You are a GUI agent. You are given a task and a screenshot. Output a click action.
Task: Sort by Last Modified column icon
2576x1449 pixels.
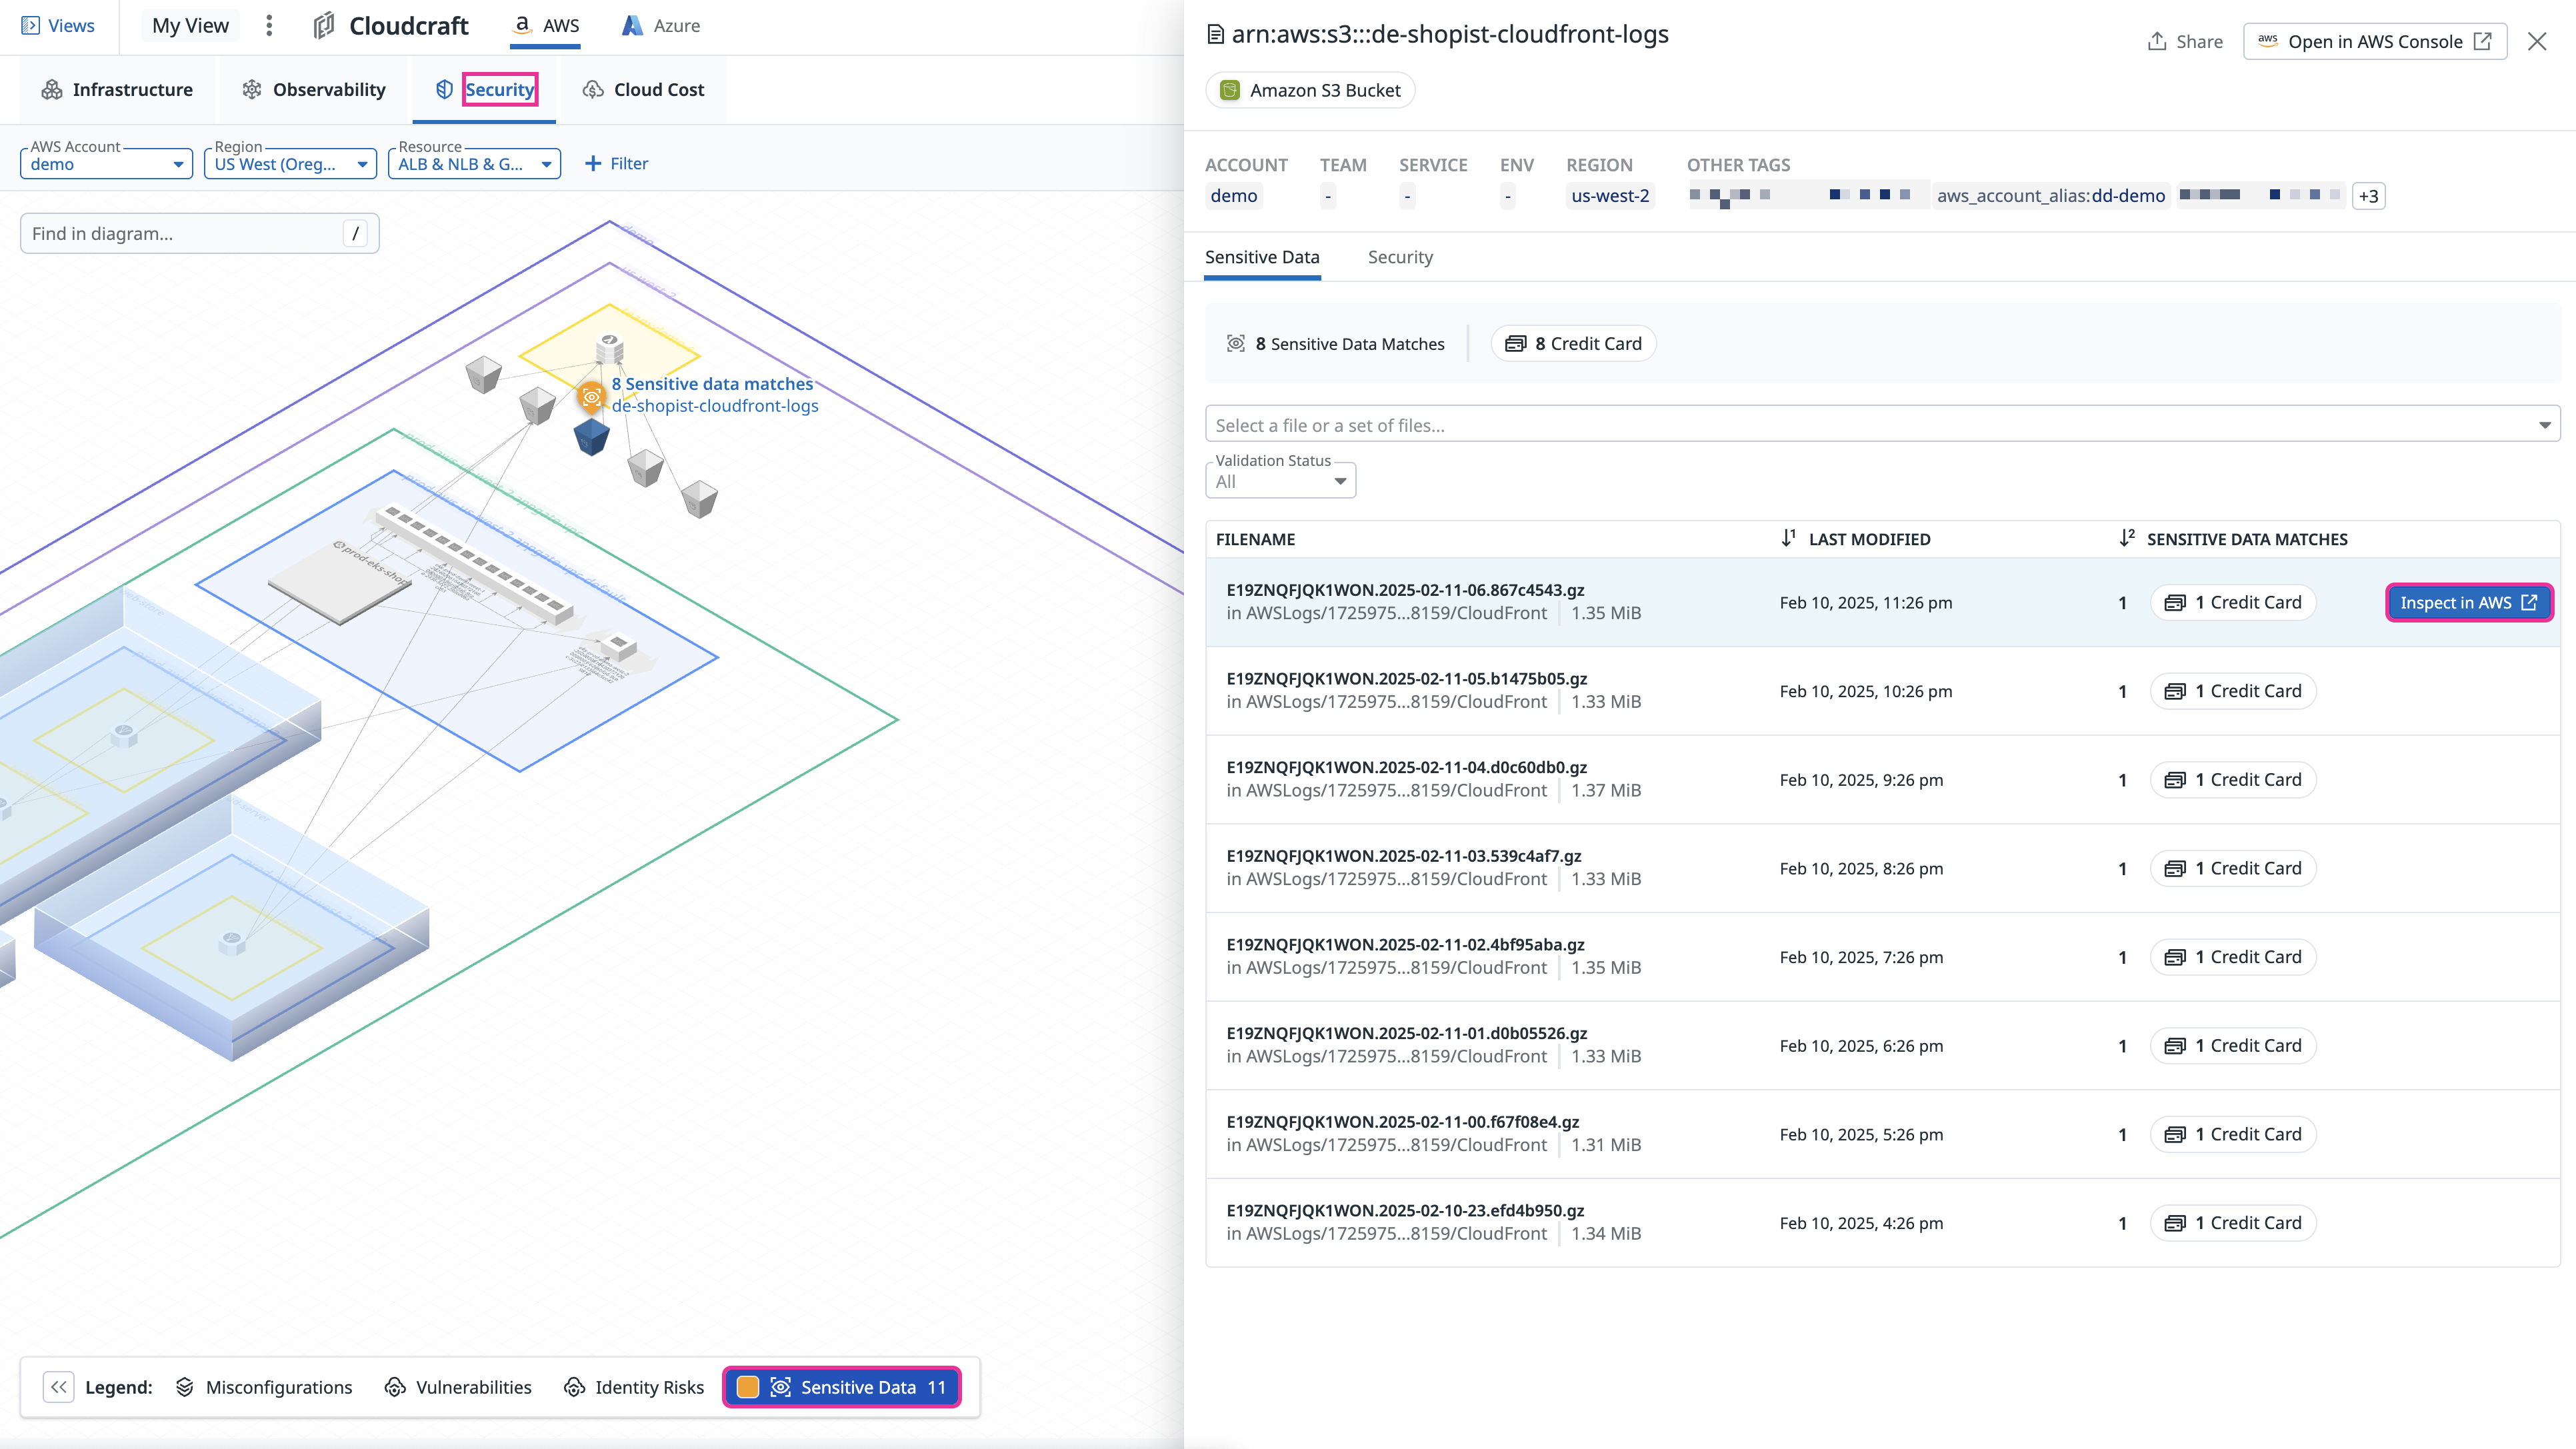coord(1788,538)
